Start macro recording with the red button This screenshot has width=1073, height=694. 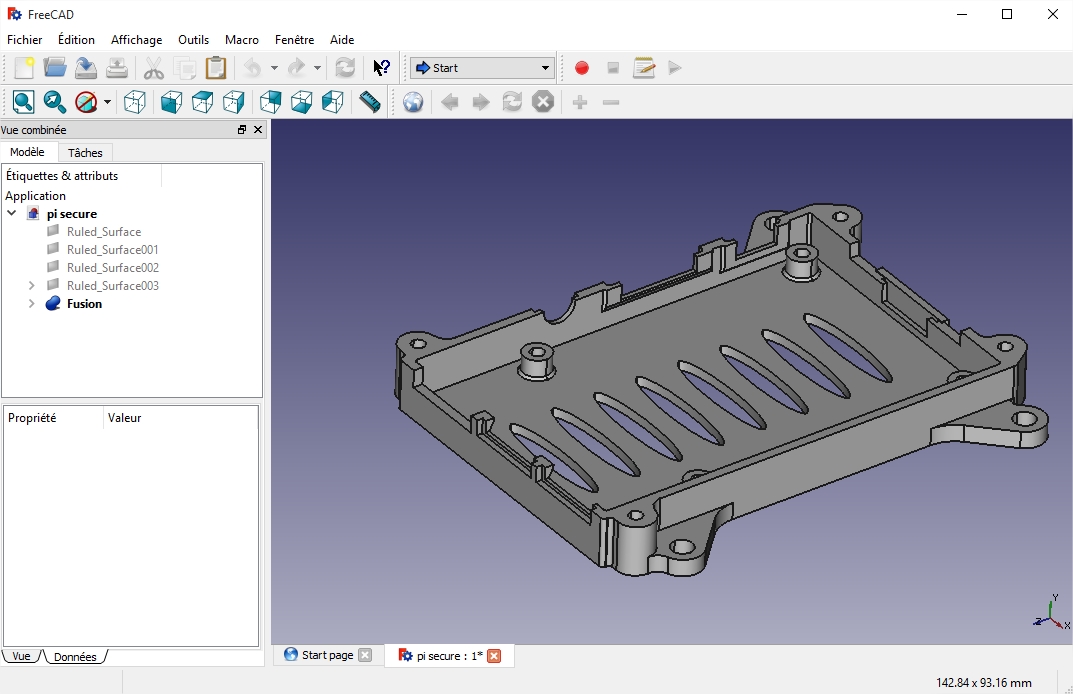point(582,68)
